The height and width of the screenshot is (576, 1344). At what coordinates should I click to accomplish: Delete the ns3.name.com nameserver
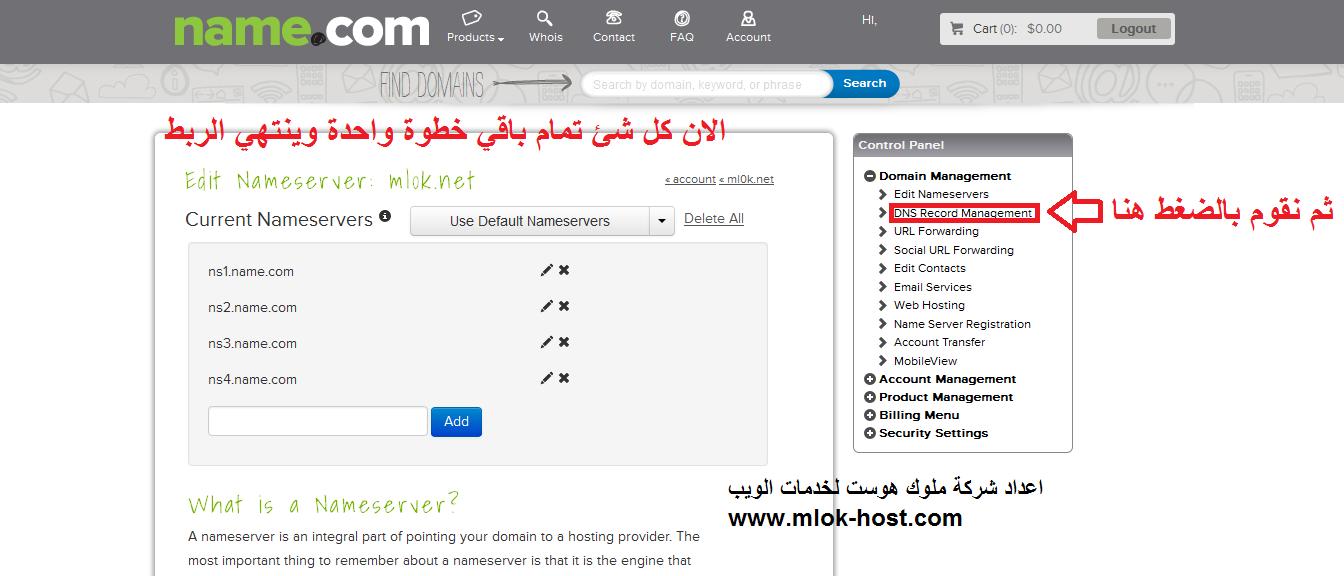[564, 342]
